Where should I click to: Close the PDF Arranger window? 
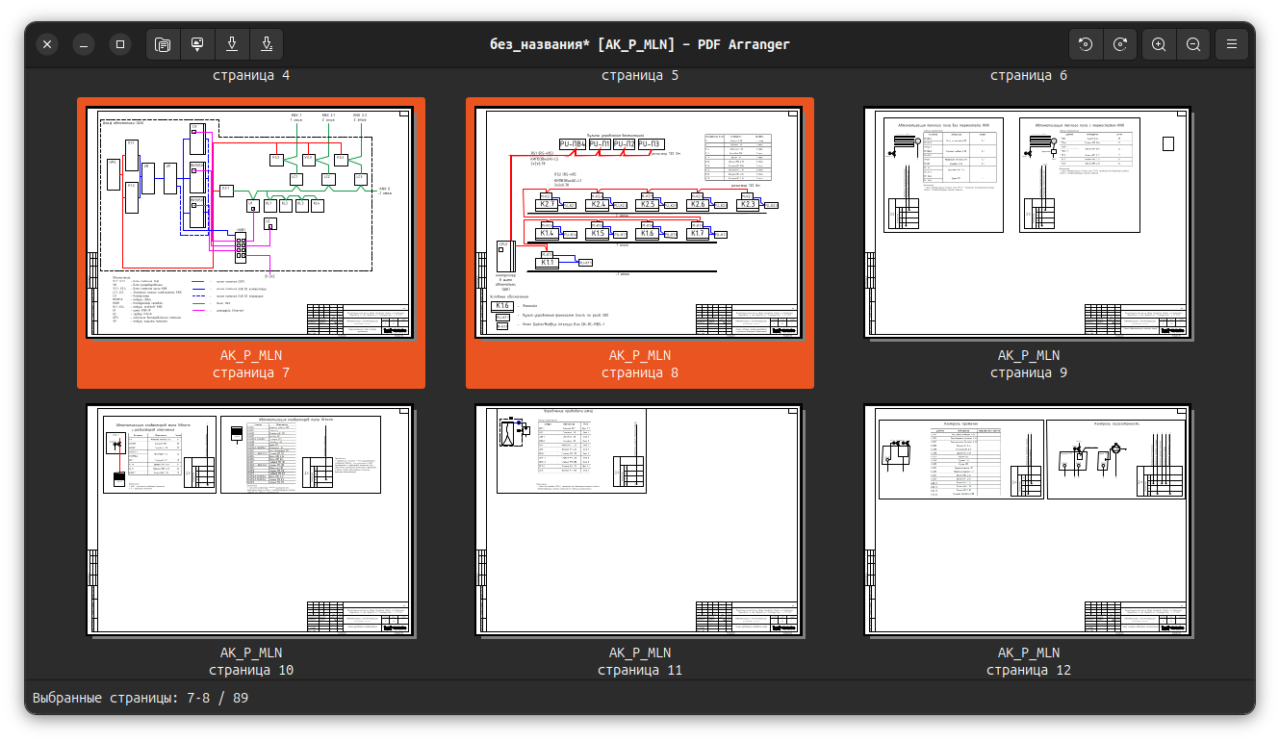[x=48, y=44]
